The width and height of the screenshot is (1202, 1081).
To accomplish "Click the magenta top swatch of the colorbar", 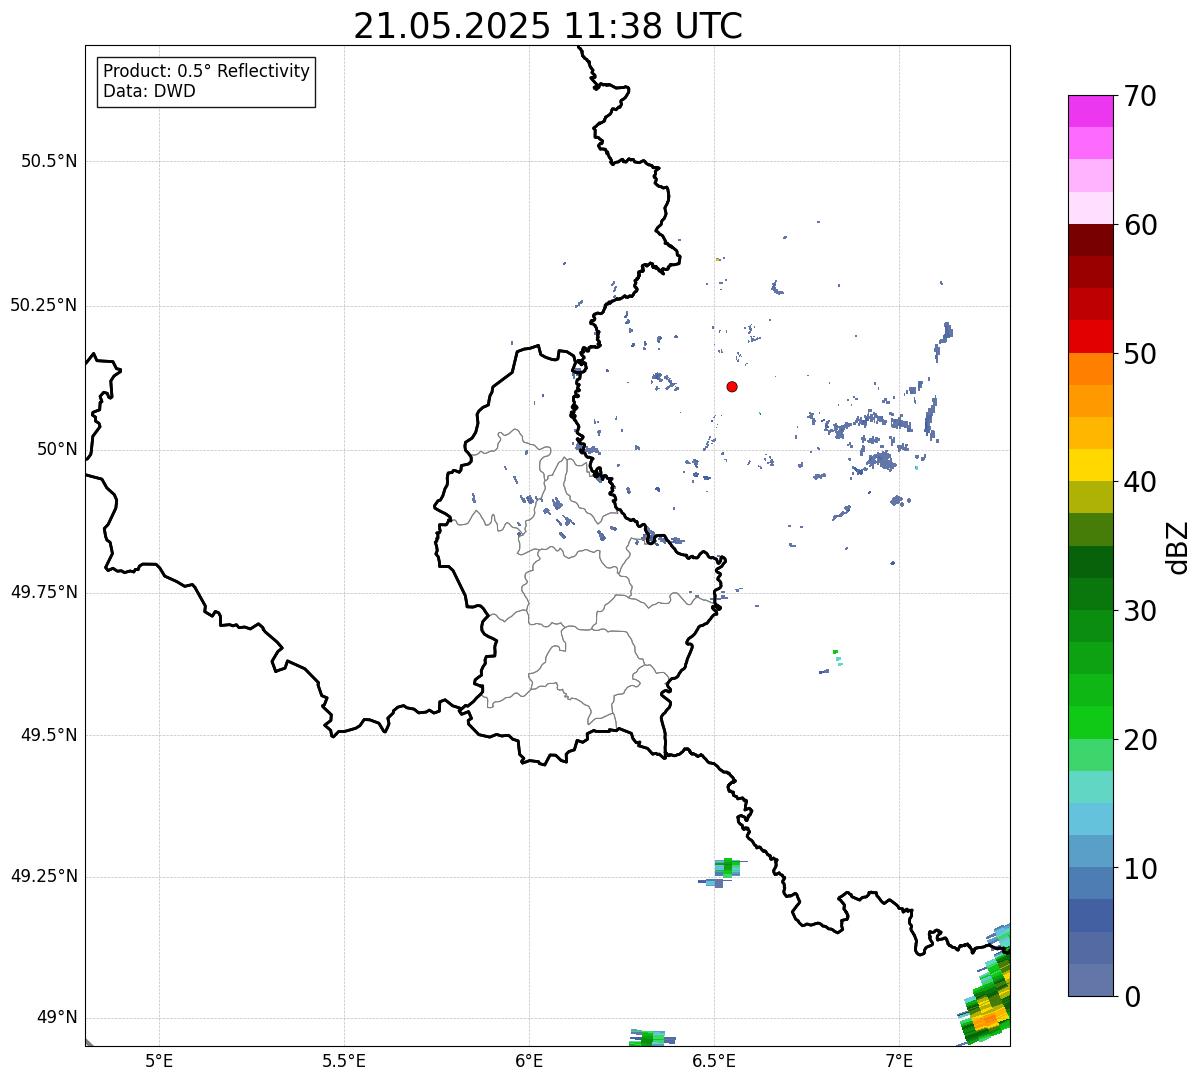I will pyautogui.click(x=1091, y=111).
